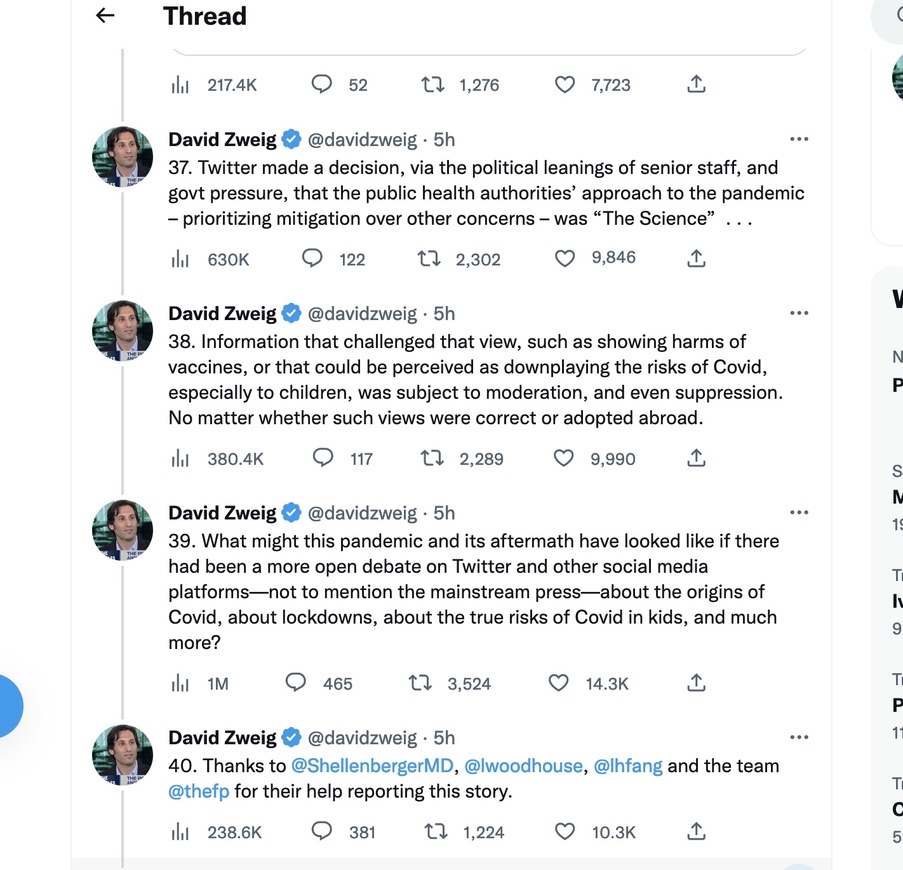Open more options menu on tweet 37
Image resolution: width=903 pixels, height=870 pixels.
[799, 140]
